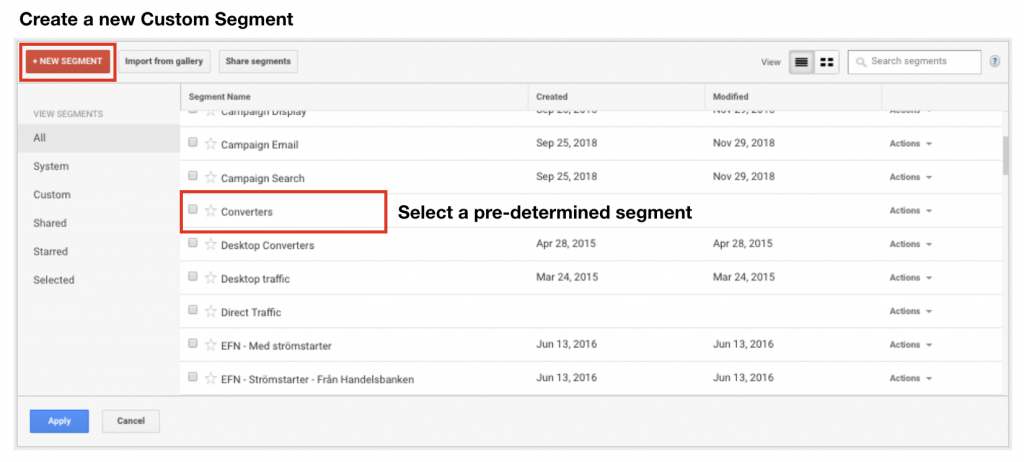Click the segment list vertical scrollbar
The width and height of the screenshot is (1024, 462).
(x=1005, y=156)
